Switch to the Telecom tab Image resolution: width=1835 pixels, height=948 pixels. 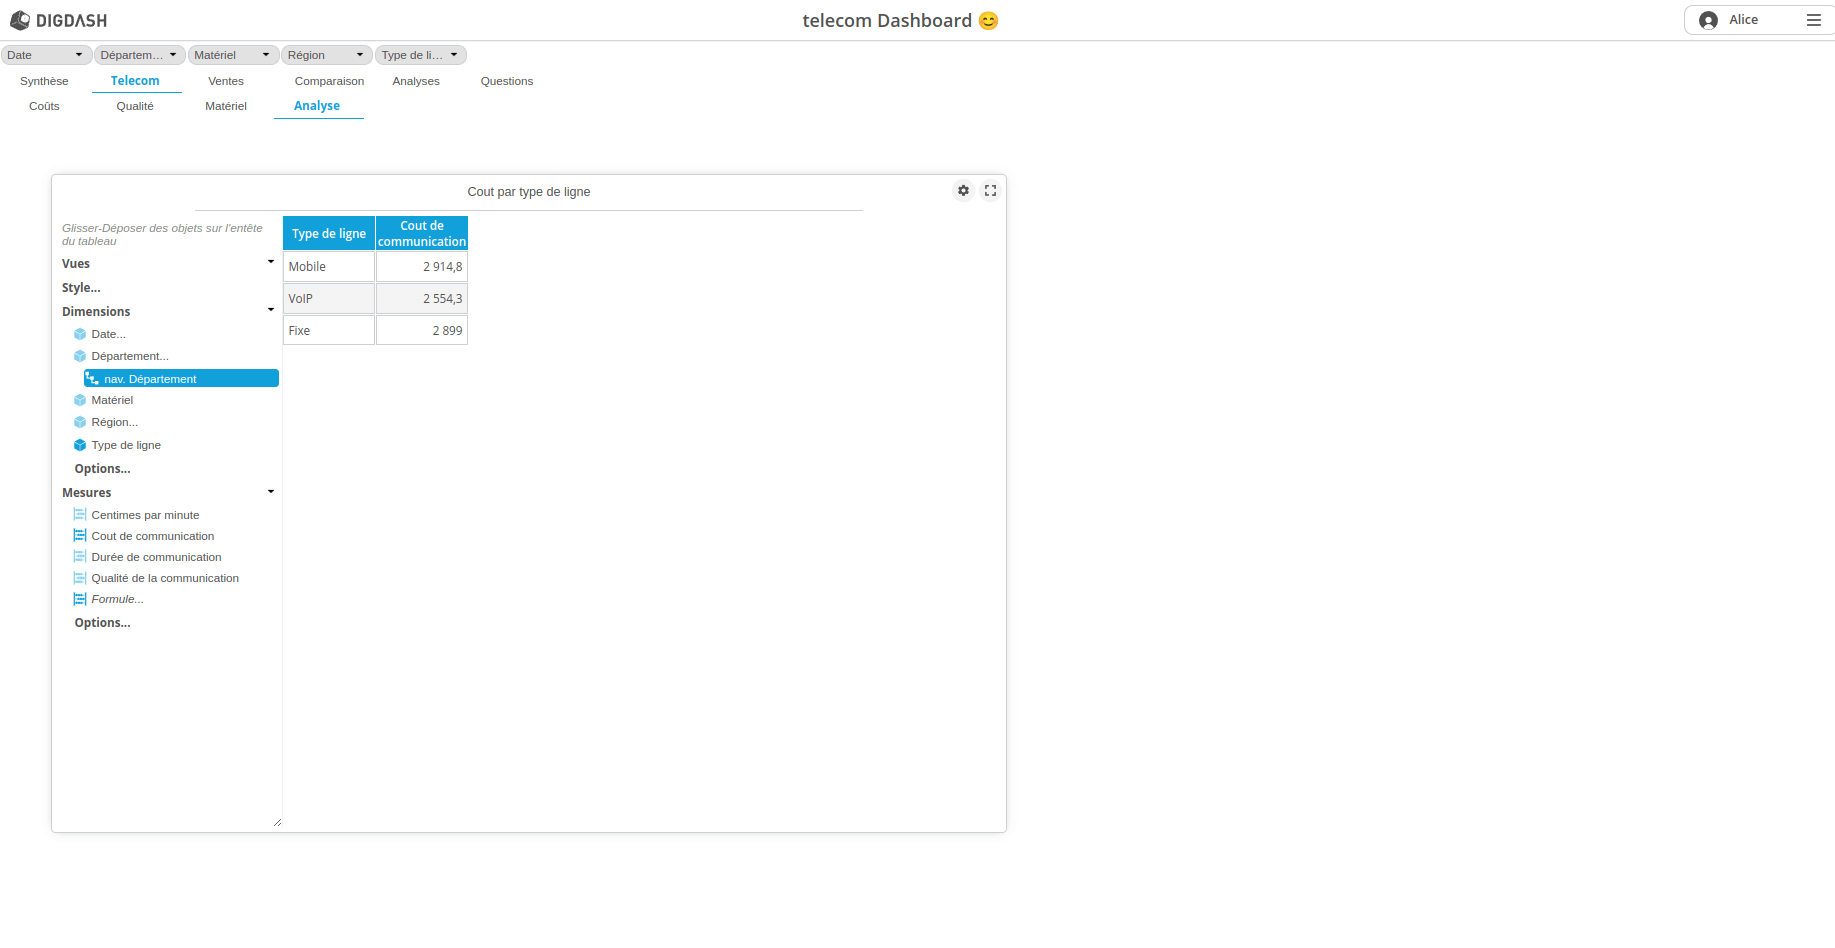tap(135, 81)
